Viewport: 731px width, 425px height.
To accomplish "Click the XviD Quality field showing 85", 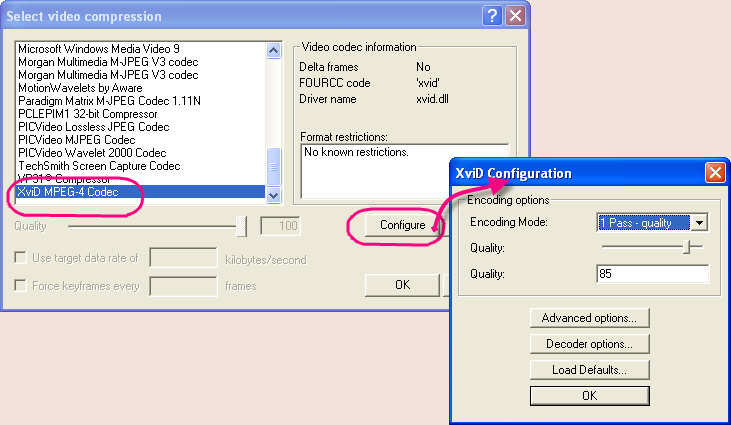I will click(x=653, y=274).
